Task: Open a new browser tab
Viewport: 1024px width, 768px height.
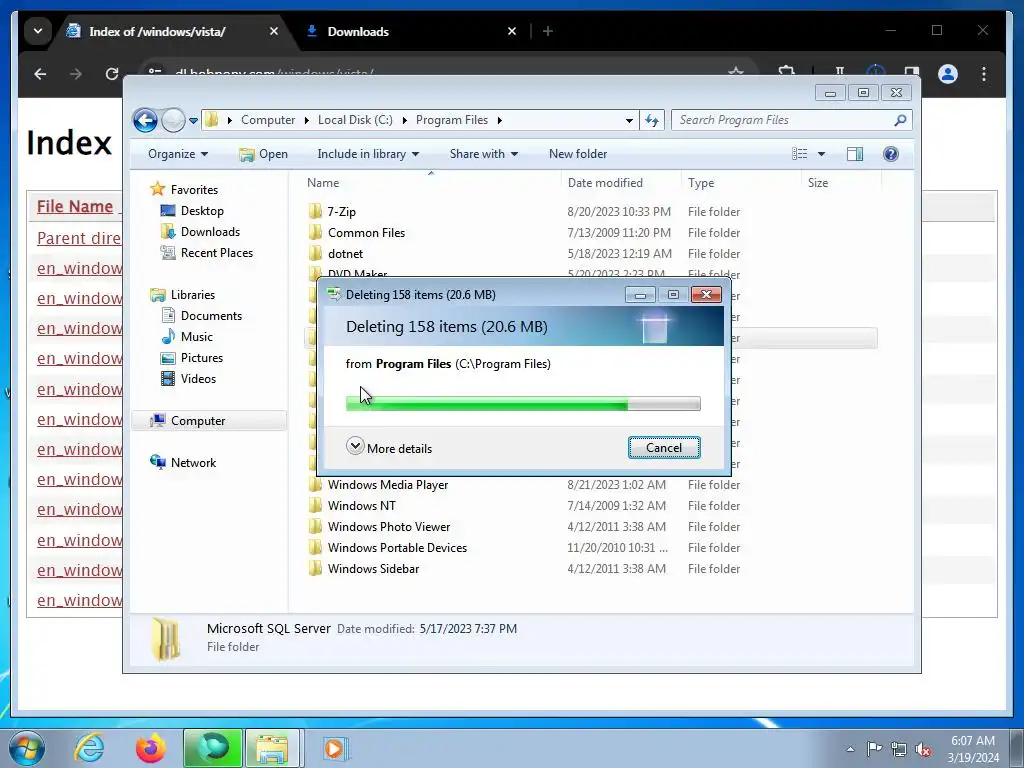Action: coord(548,31)
